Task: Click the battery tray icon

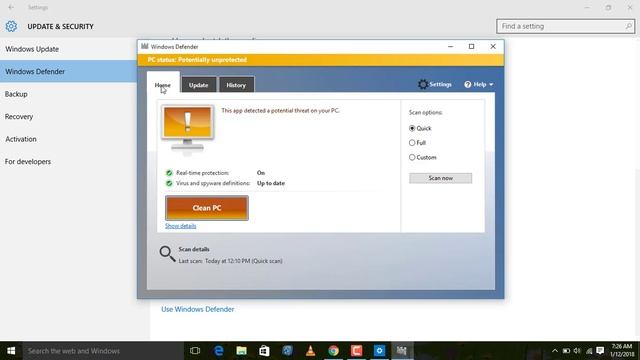Action: click(566, 351)
